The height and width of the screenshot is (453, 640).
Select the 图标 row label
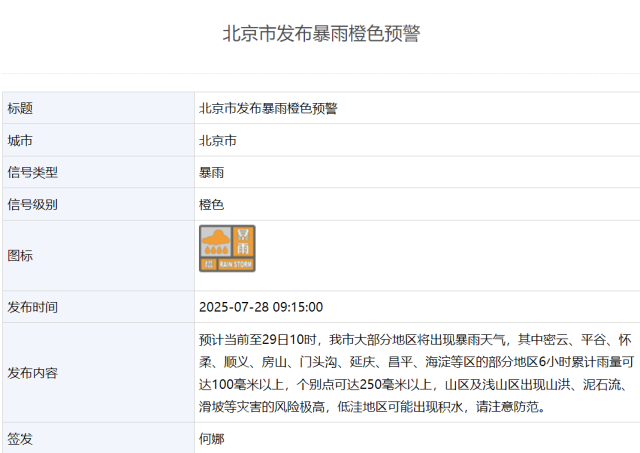21,255
